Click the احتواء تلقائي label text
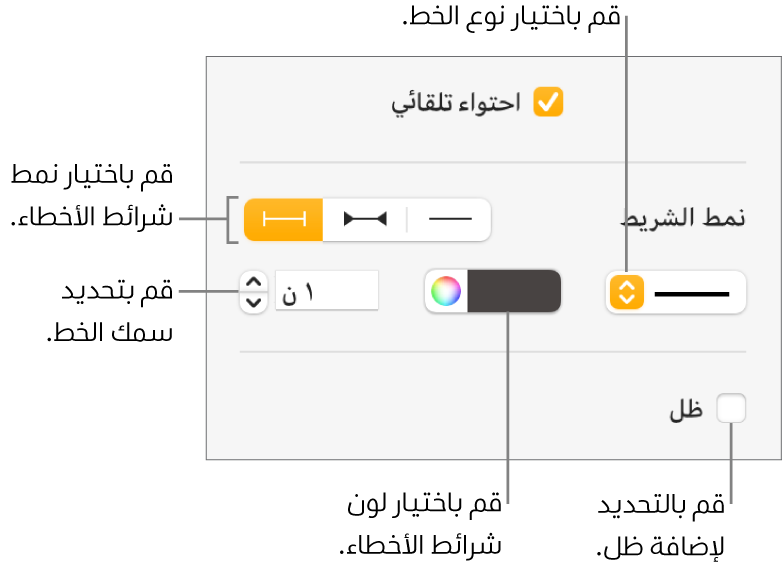The image size is (782, 569). [455, 104]
